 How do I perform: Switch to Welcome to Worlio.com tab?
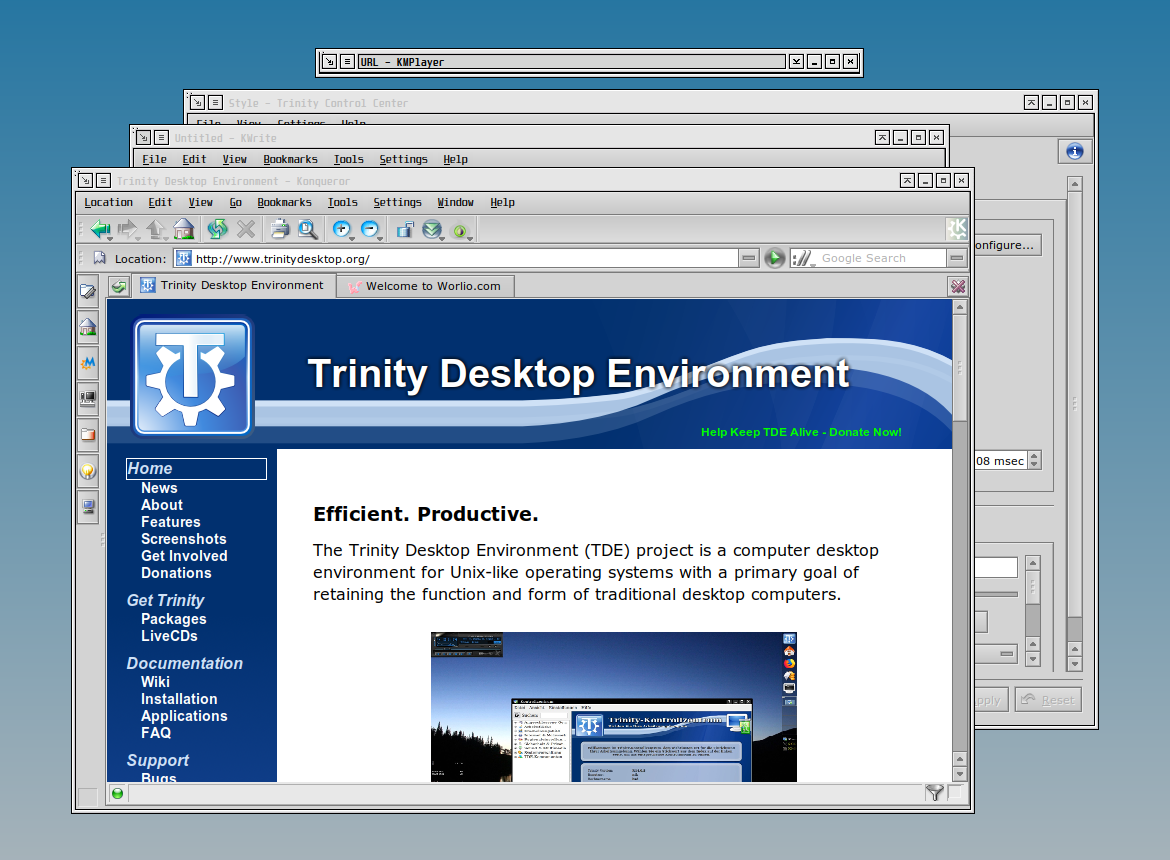click(425, 286)
